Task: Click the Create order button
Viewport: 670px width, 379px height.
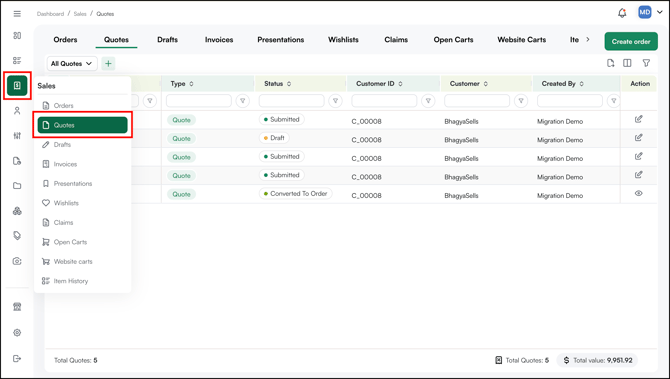Action: click(x=631, y=41)
